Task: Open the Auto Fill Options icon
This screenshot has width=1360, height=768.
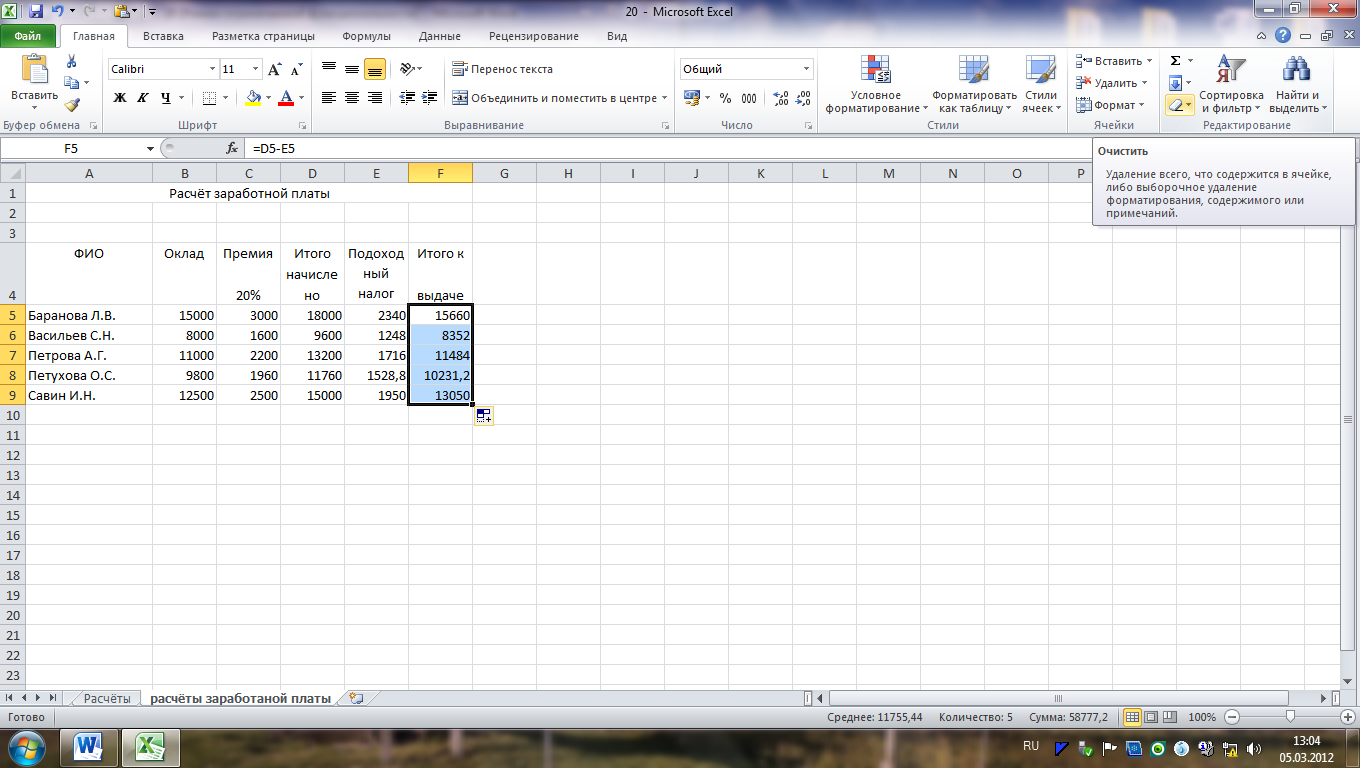Action: [484, 416]
